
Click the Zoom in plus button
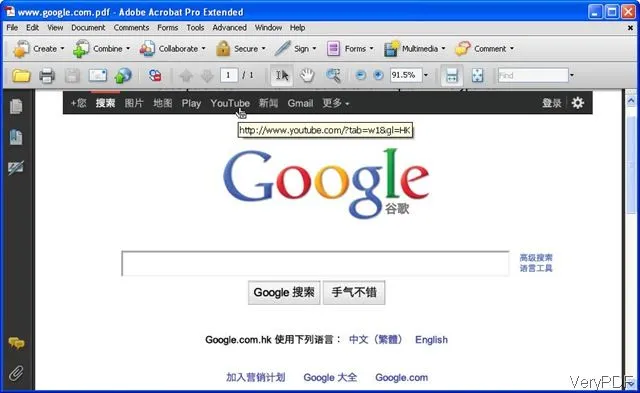[378, 75]
